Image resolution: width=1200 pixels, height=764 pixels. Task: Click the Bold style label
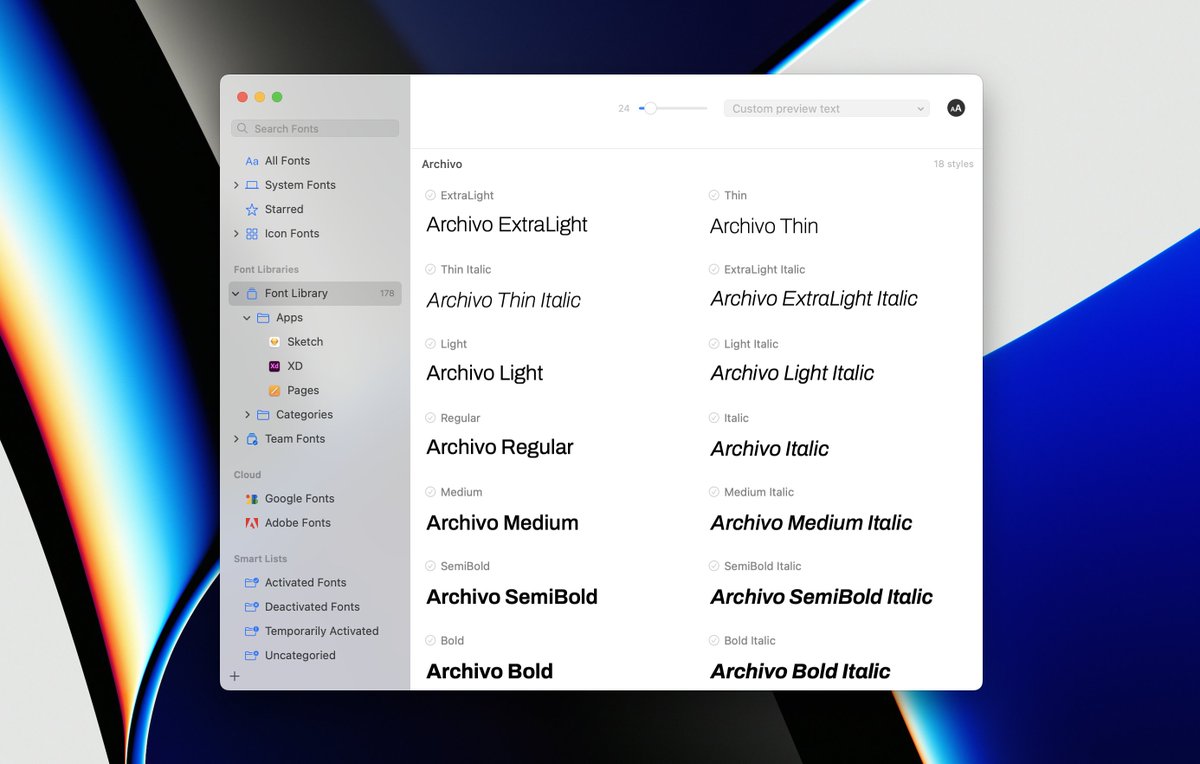(452, 640)
